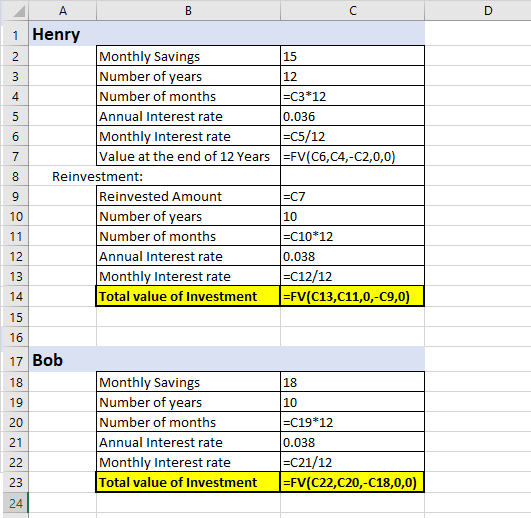Click the 0.036 annual interest rate cell
Image resolution: width=531 pixels, height=518 pixels.
click(353, 116)
